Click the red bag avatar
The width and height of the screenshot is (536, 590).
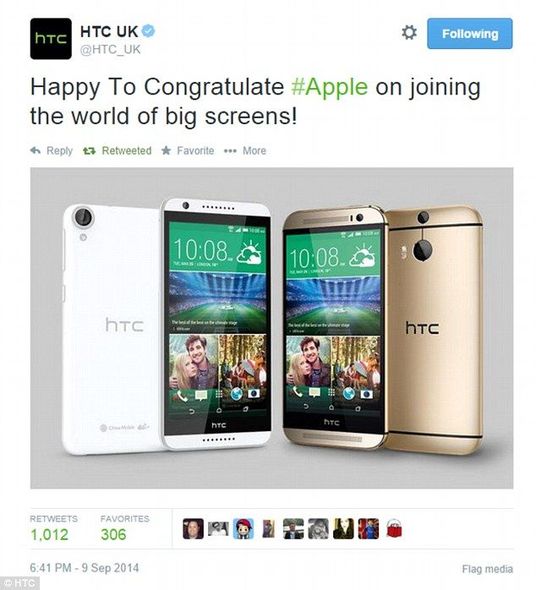point(394,529)
